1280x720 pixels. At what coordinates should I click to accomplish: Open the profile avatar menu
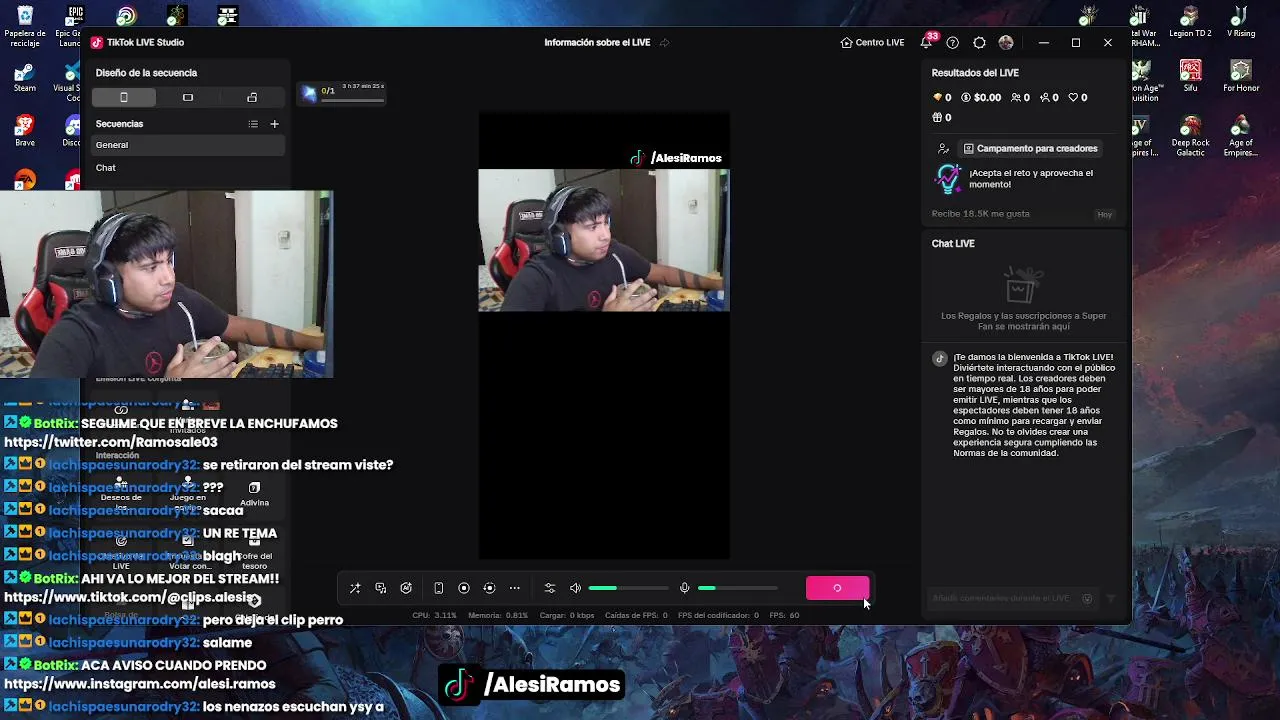[x=1006, y=42]
